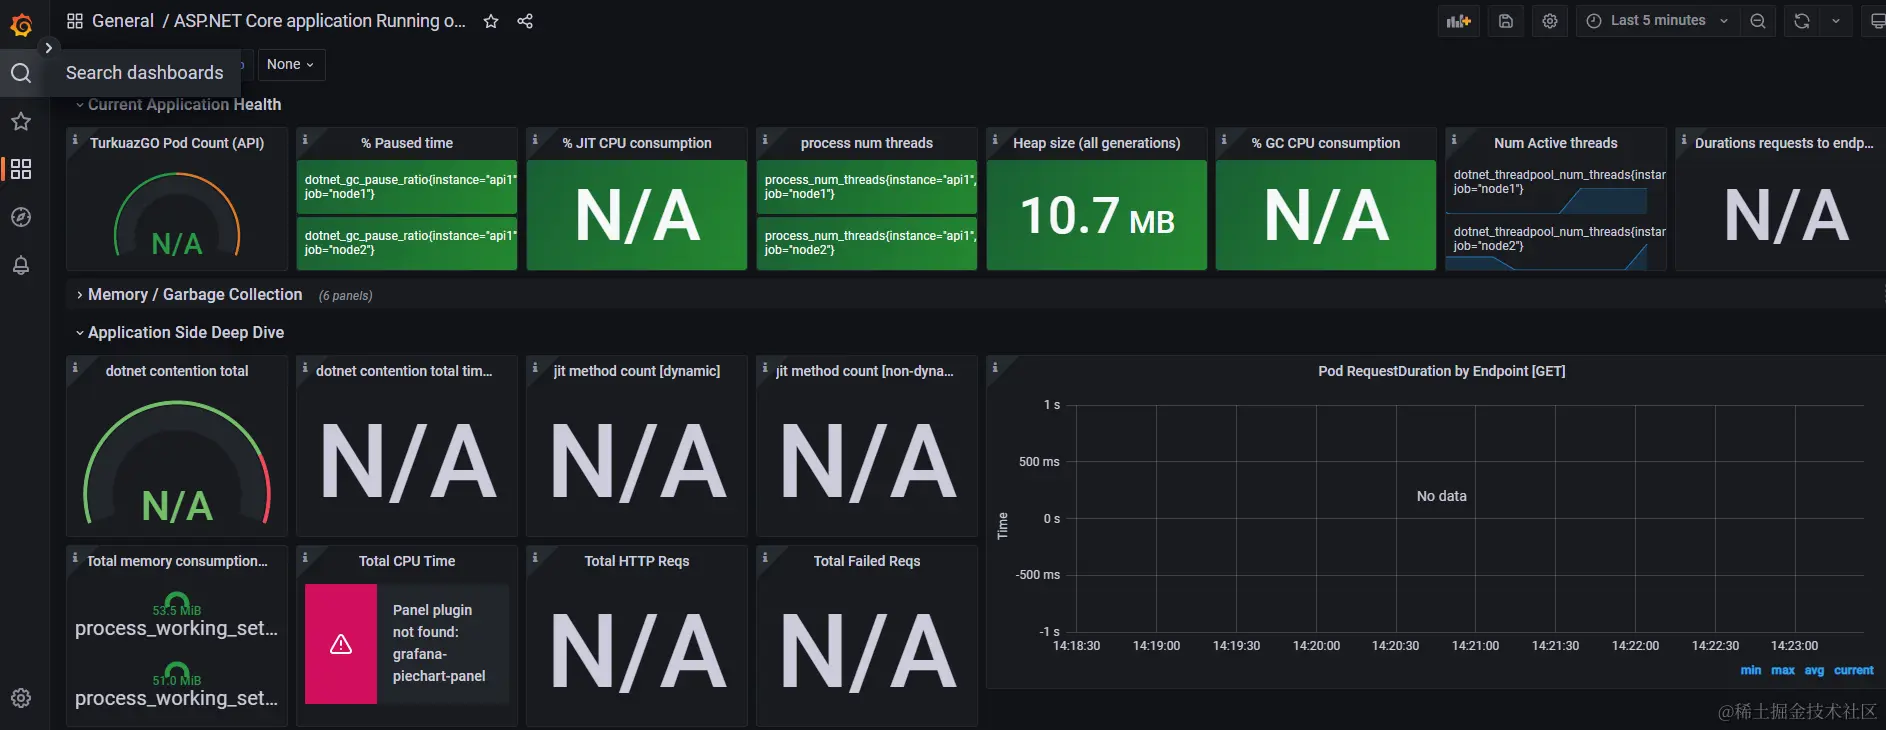
Task: Expand the sidebar with the arrow toggle
Action: point(48,48)
